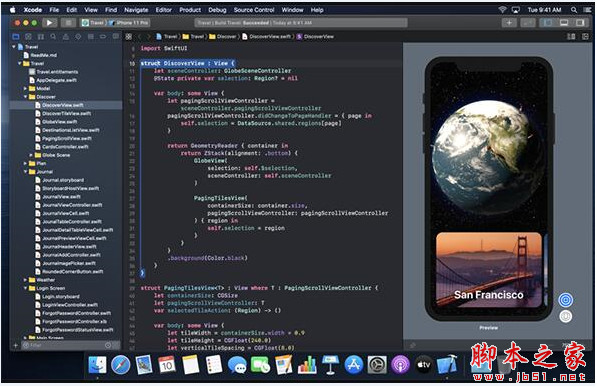Click the code review button beside Library
Viewport: 597px width, 388px height.
(528, 23)
